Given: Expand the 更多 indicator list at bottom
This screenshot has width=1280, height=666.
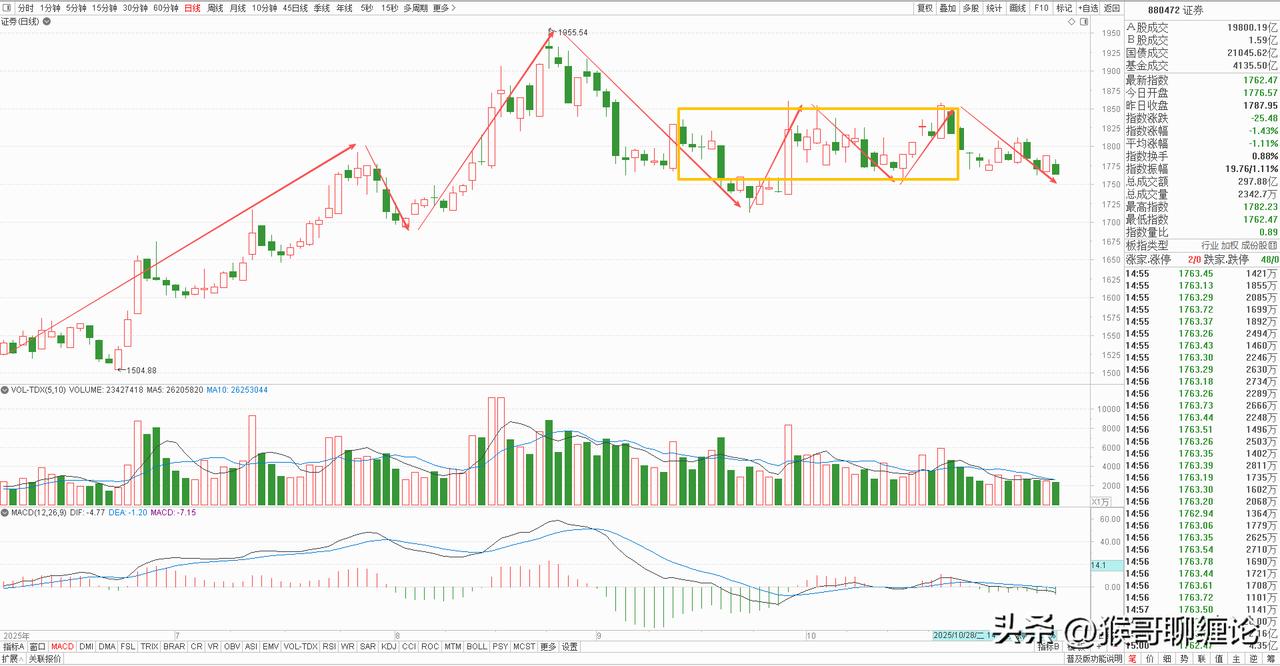Looking at the screenshot, I should pyautogui.click(x=548, y=646).
